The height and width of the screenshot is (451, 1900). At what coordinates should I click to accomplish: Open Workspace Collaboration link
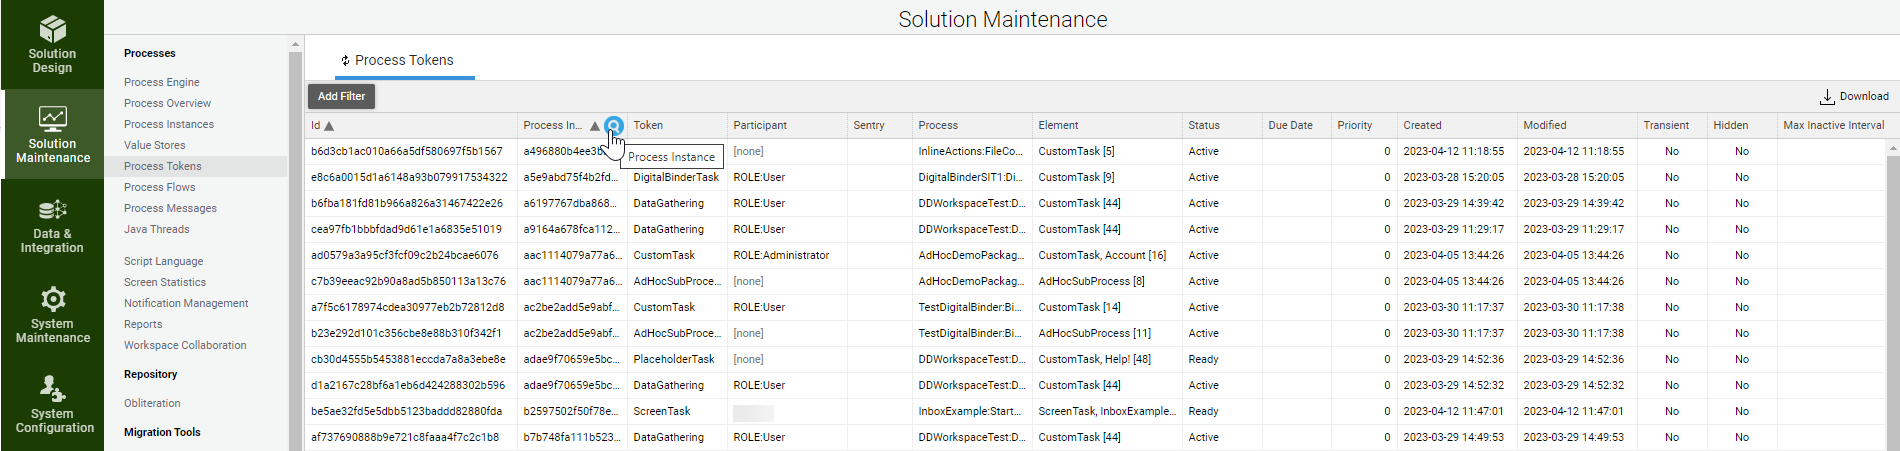[x=185, y=346]
